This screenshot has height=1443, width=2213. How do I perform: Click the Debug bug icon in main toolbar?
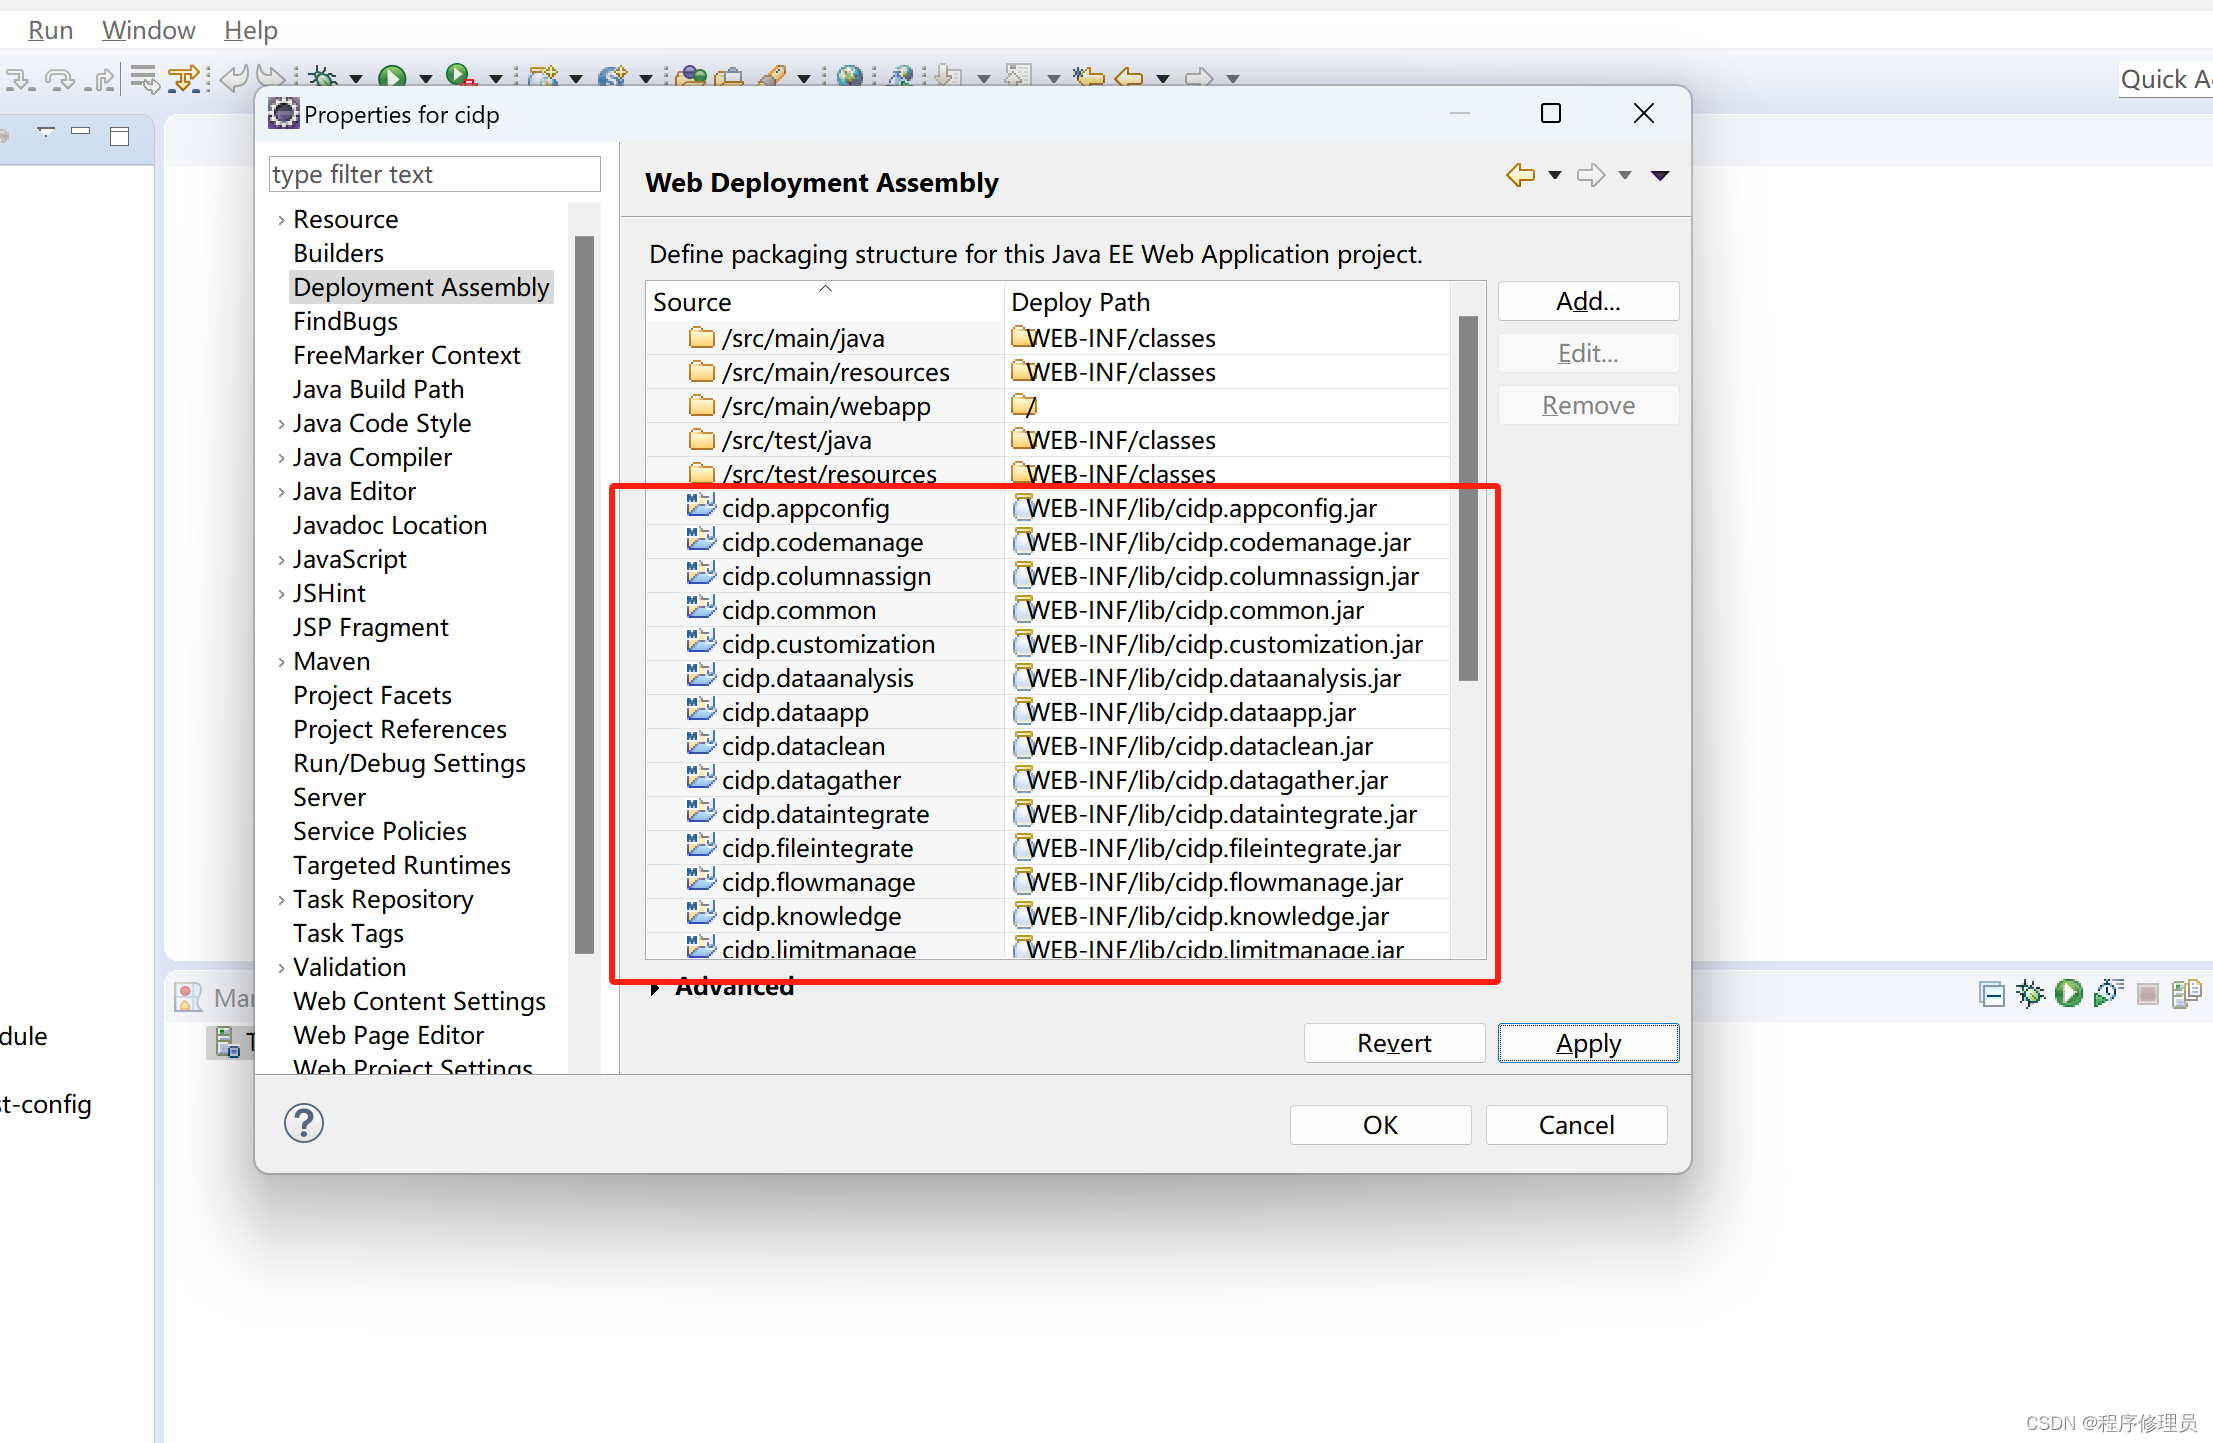322,77
